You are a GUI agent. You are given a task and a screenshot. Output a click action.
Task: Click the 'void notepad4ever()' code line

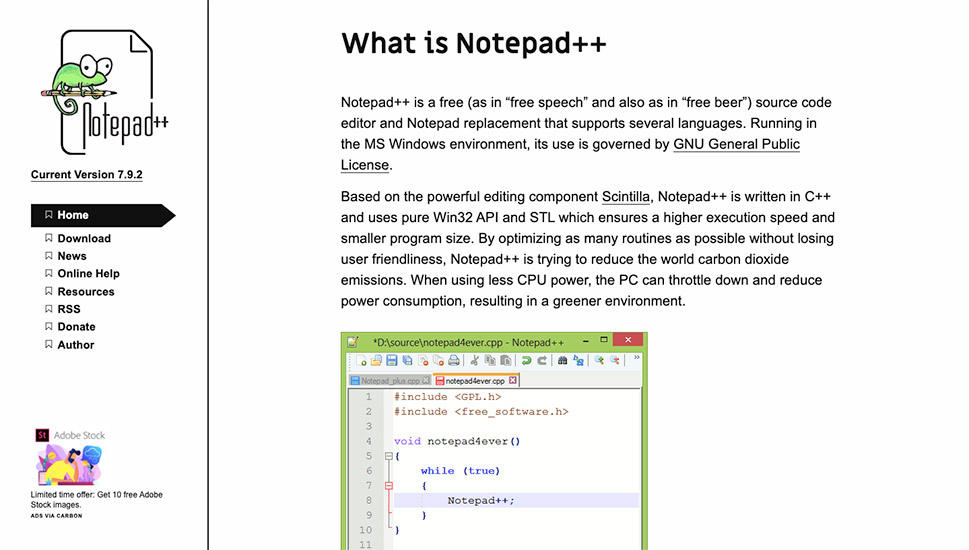(x=457, y=441)
